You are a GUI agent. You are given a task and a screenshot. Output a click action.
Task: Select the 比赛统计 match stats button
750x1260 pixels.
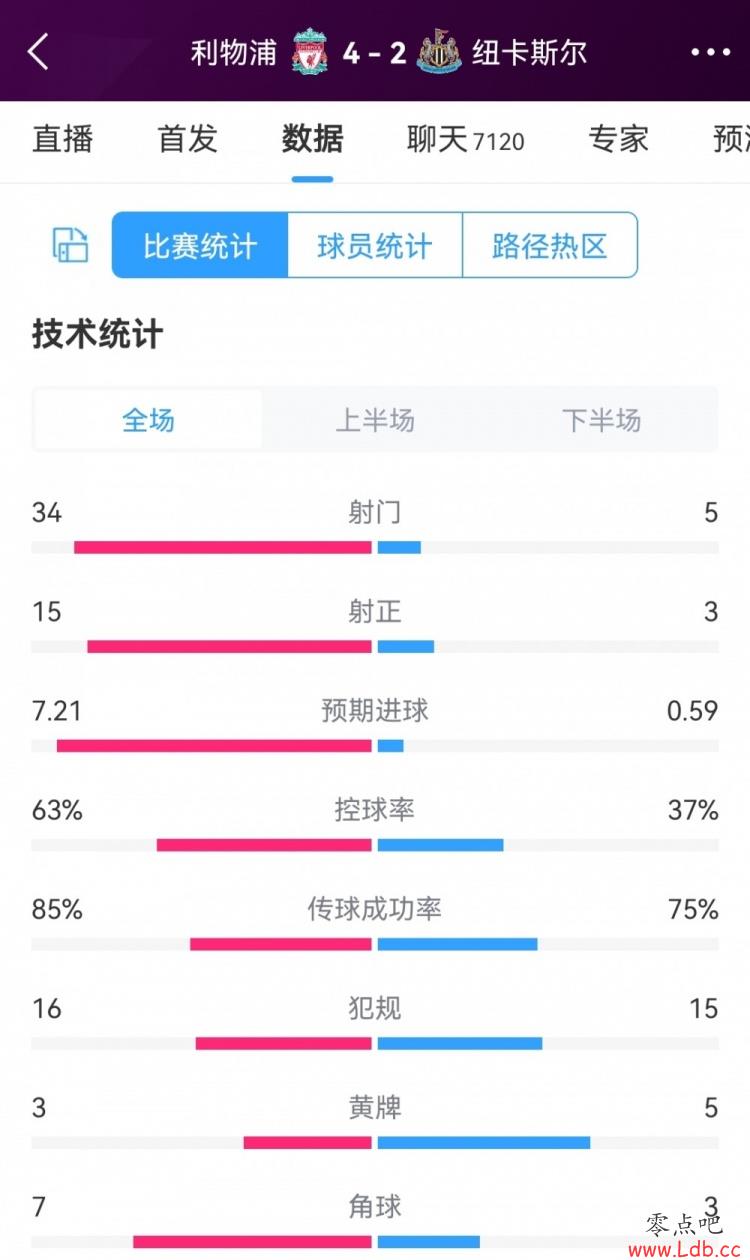click(200, 245)
